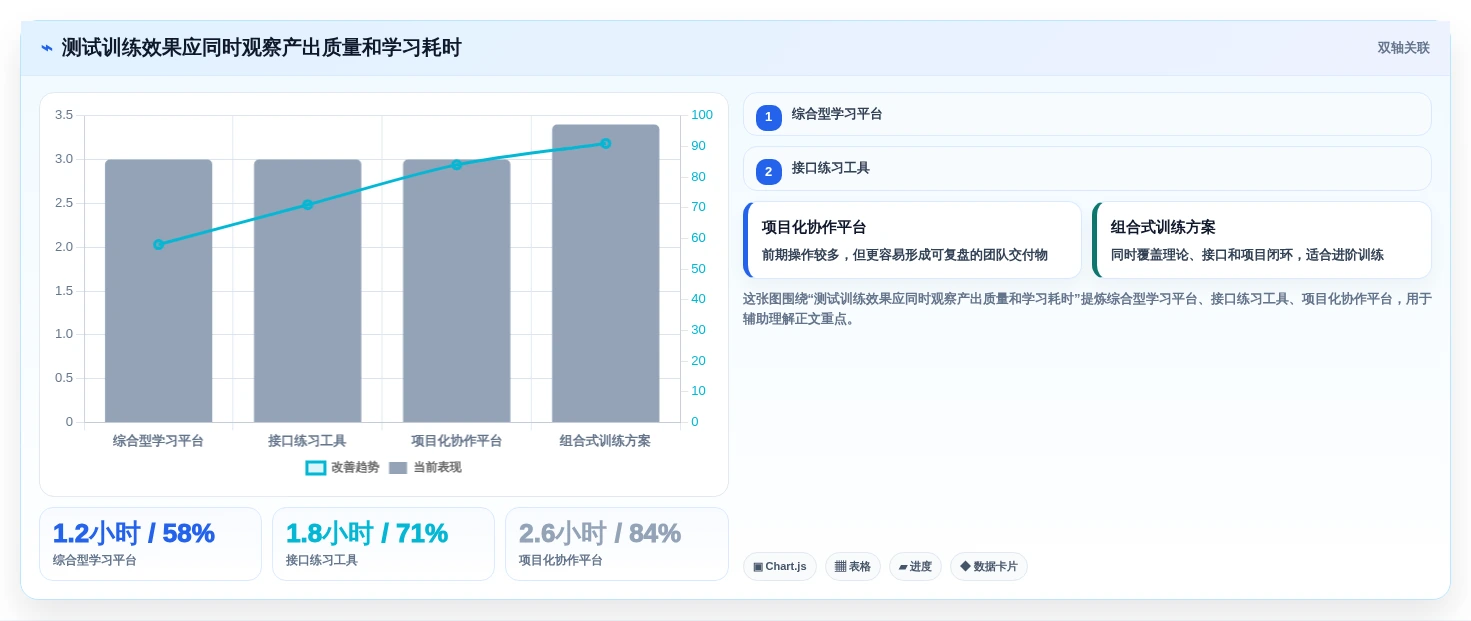Click the Chart.js tag
Screen dimensions: 1471x621
coord(779,566)
